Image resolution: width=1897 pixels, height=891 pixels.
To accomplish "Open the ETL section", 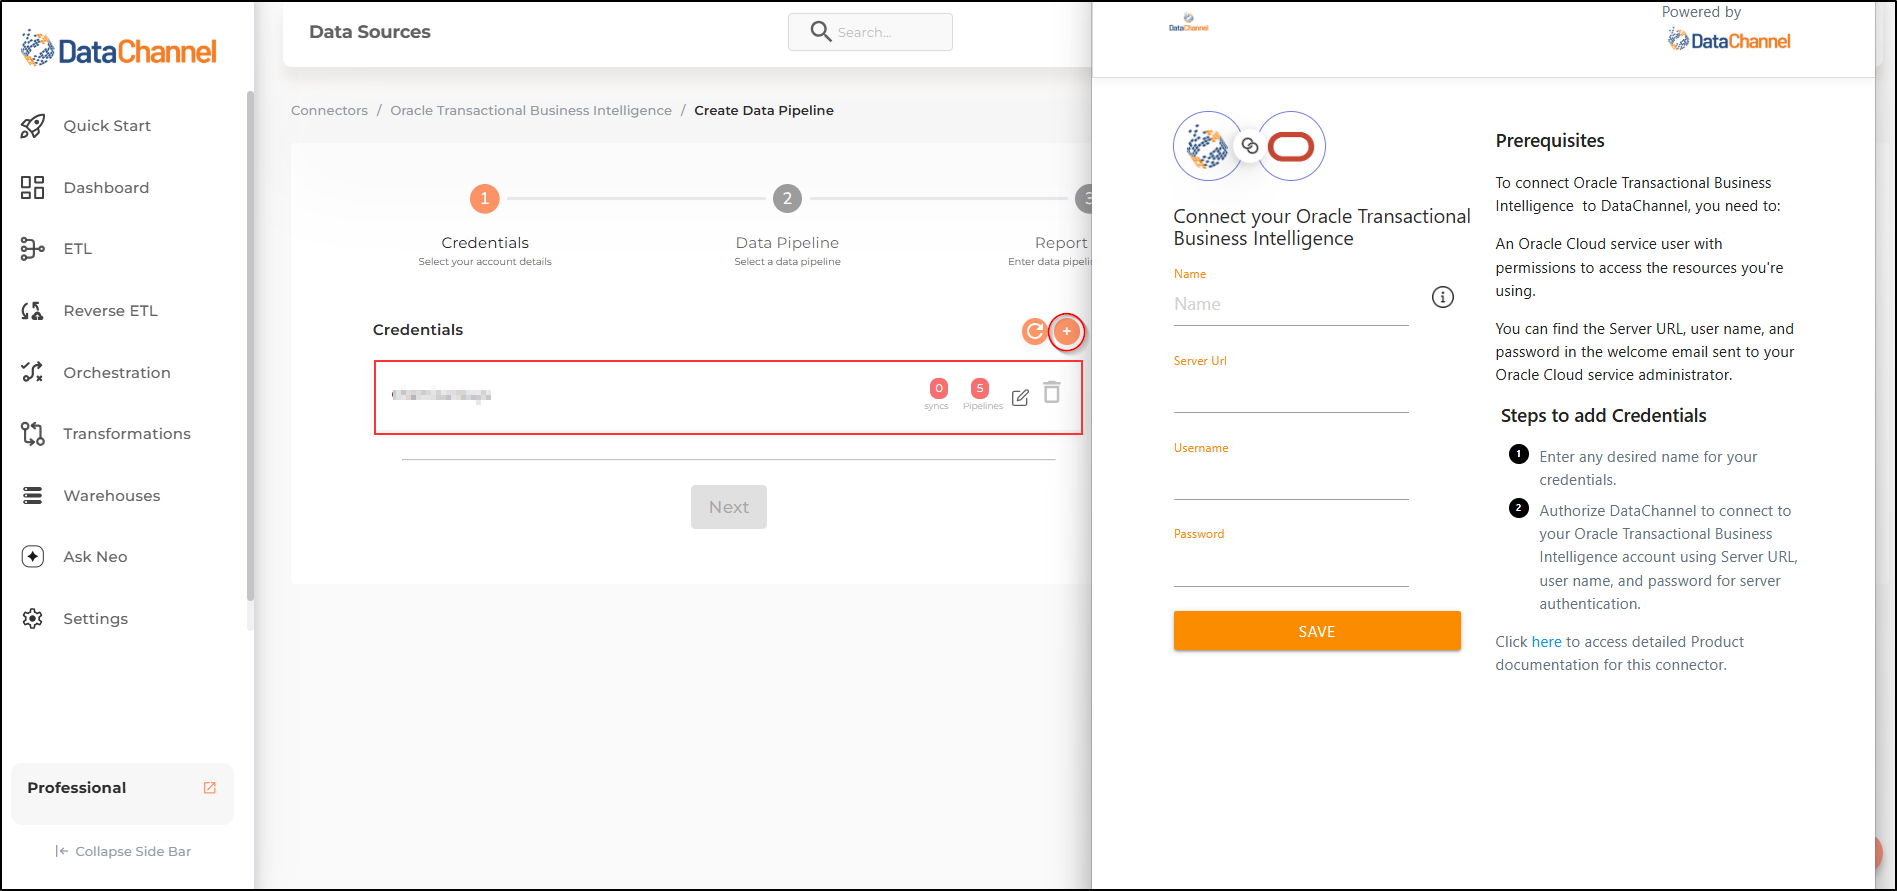I will coord(78,249).
